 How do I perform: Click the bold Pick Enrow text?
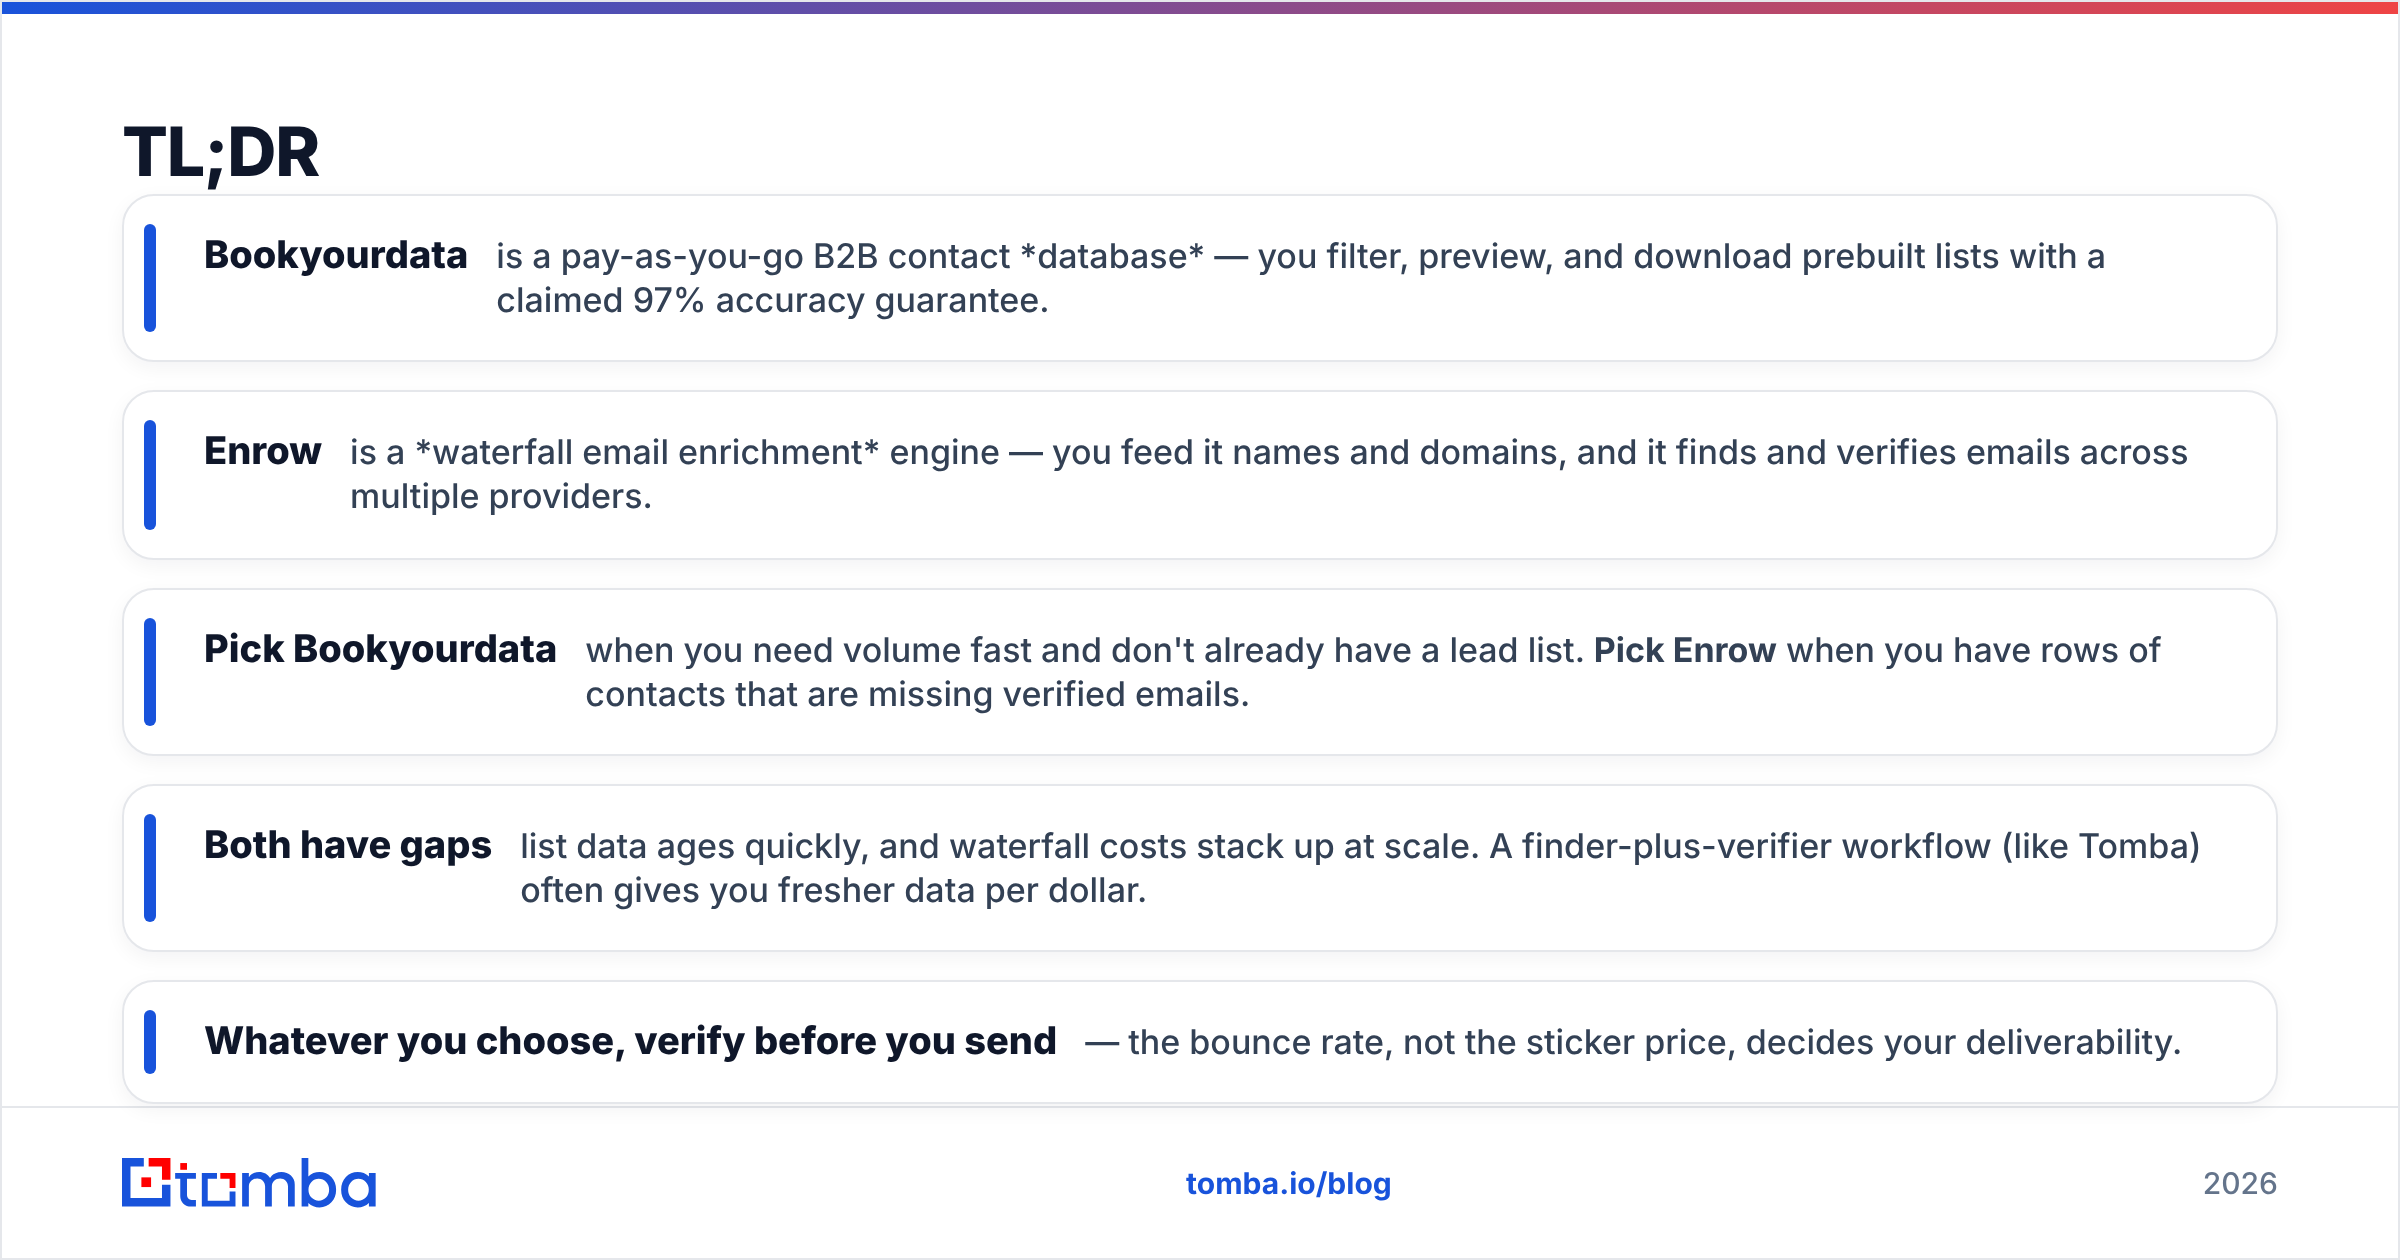point(1685,651)
